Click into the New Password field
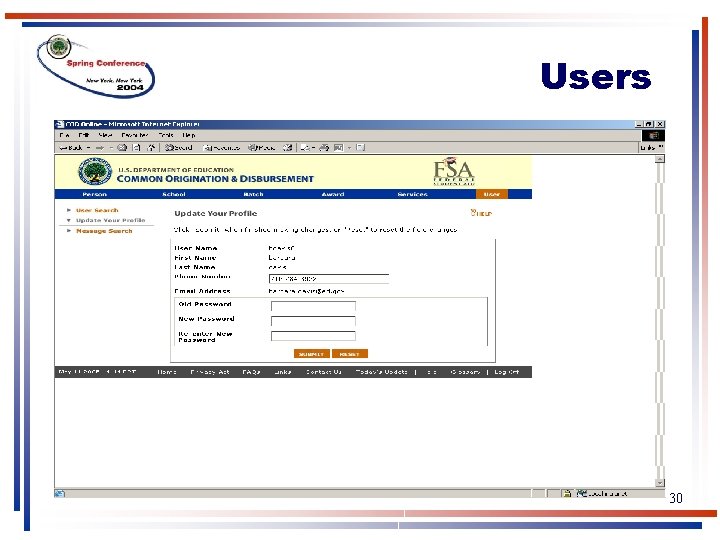The height and width of the screenshot is (540, 720). [313, 321]
